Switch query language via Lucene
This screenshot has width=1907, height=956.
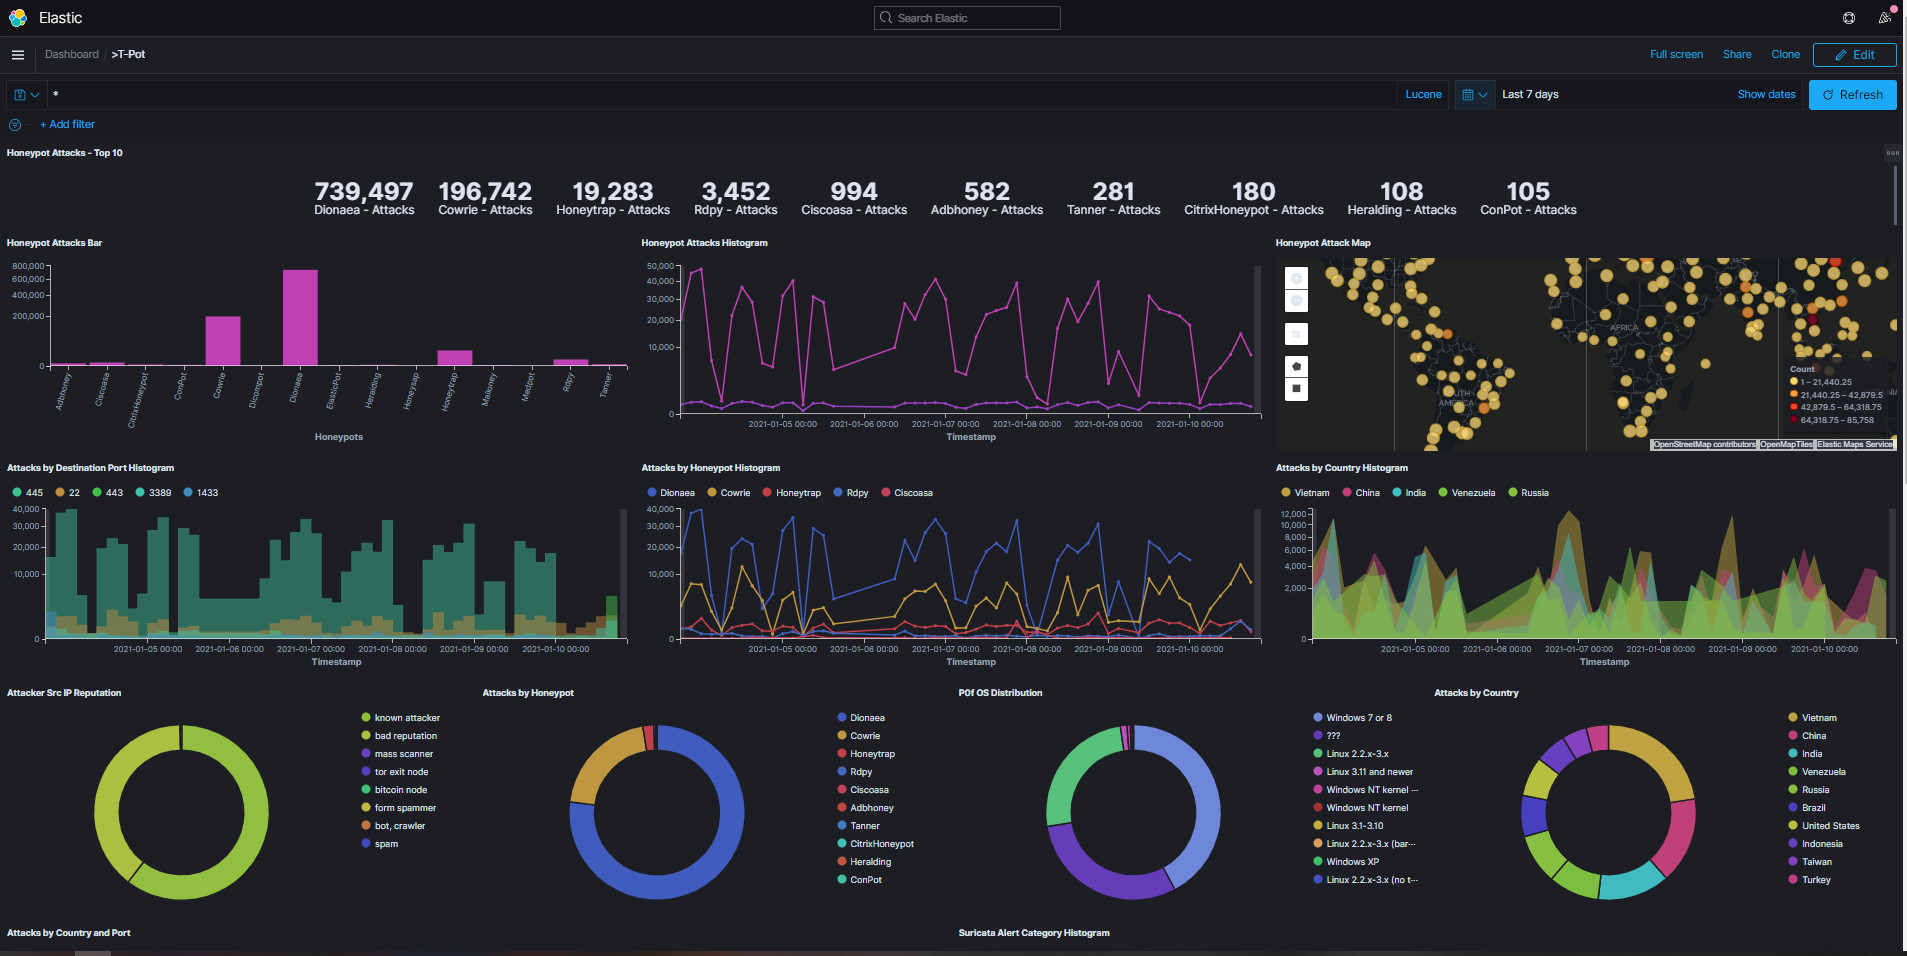click(x=1423, y=95)
